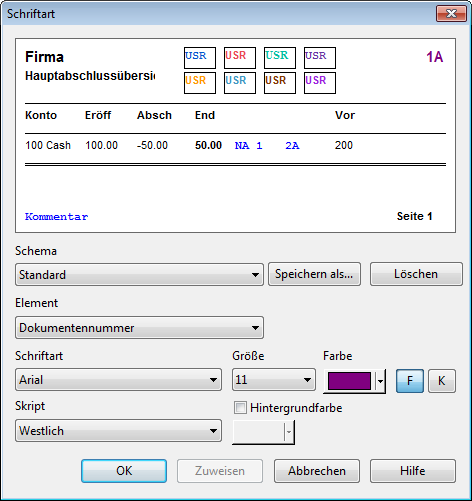
Task: Click the Löschen button
Action: pos(416,274)
